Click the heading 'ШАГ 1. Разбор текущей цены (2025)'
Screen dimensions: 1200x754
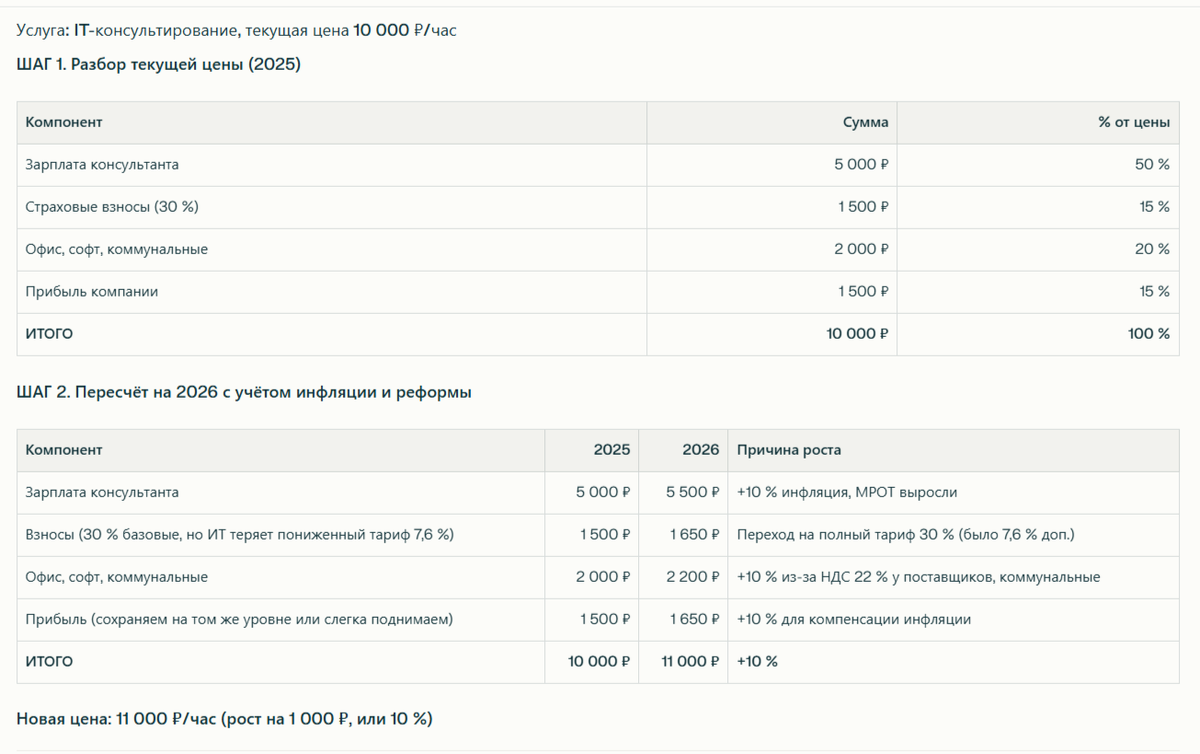tap(159, 64)
